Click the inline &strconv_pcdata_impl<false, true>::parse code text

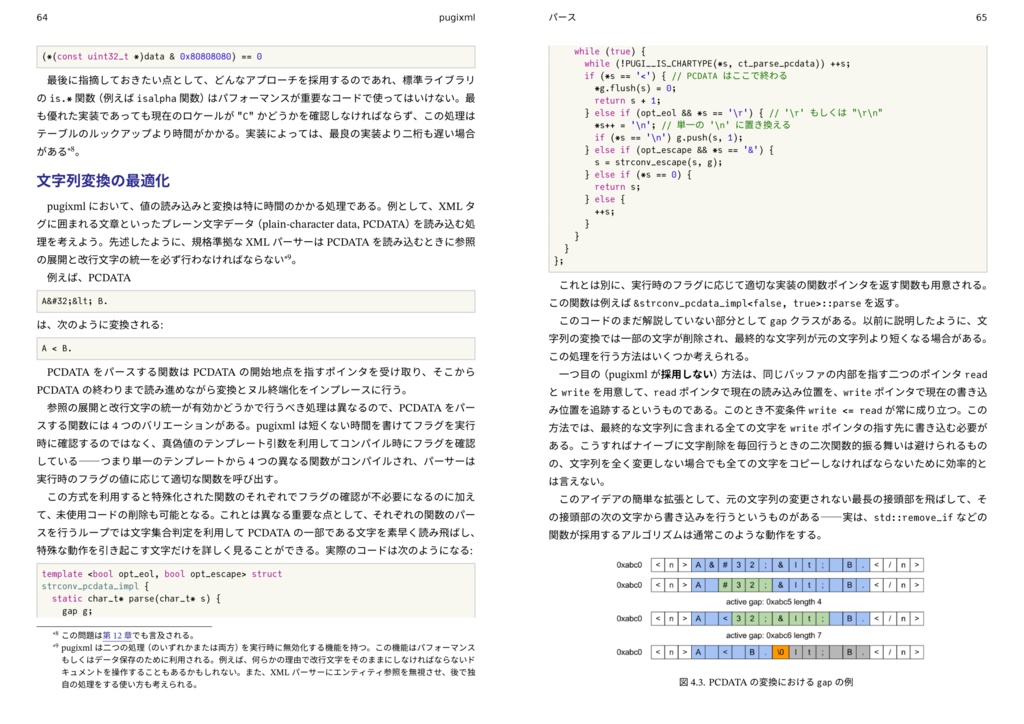pyautogui.click(x=747, y=303)
